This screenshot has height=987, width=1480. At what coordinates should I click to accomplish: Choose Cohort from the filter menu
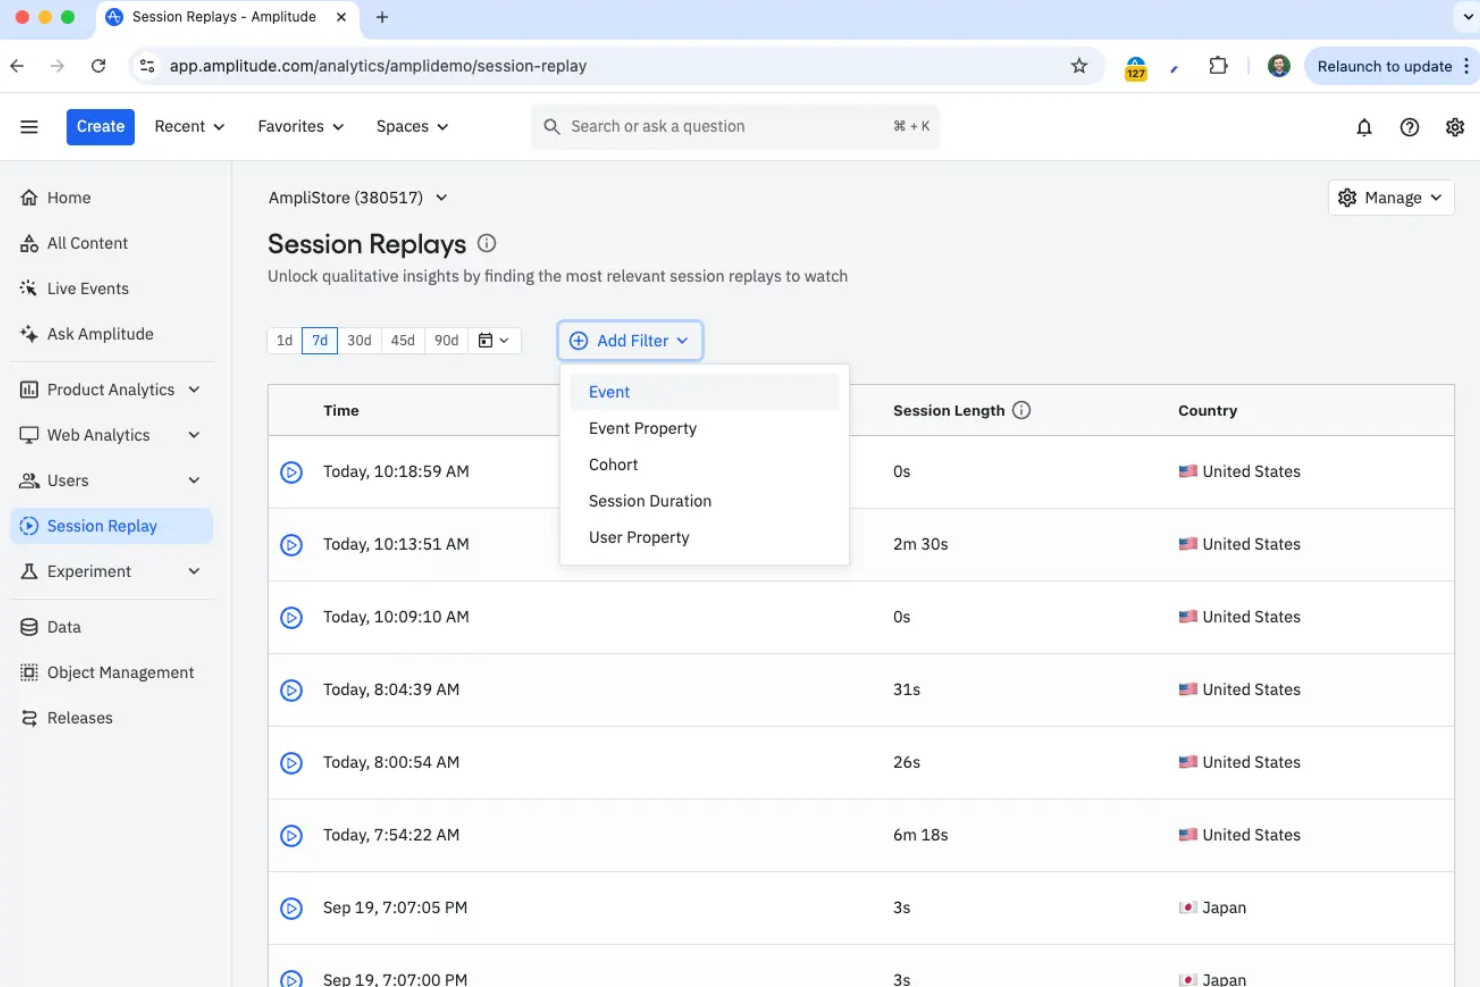coord(704,465)
